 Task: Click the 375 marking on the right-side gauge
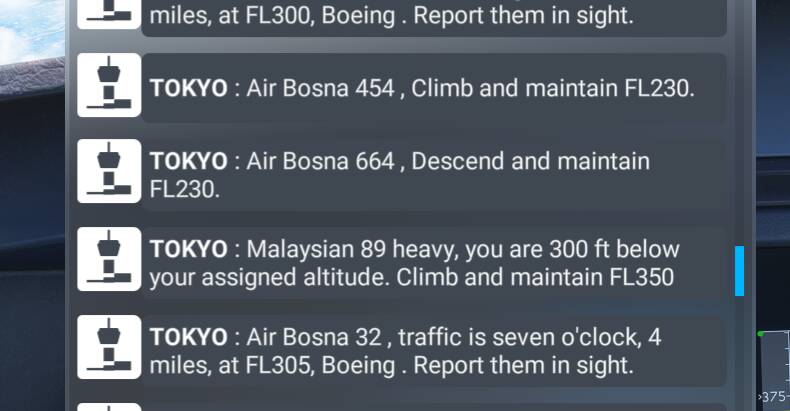pos(773,397)
